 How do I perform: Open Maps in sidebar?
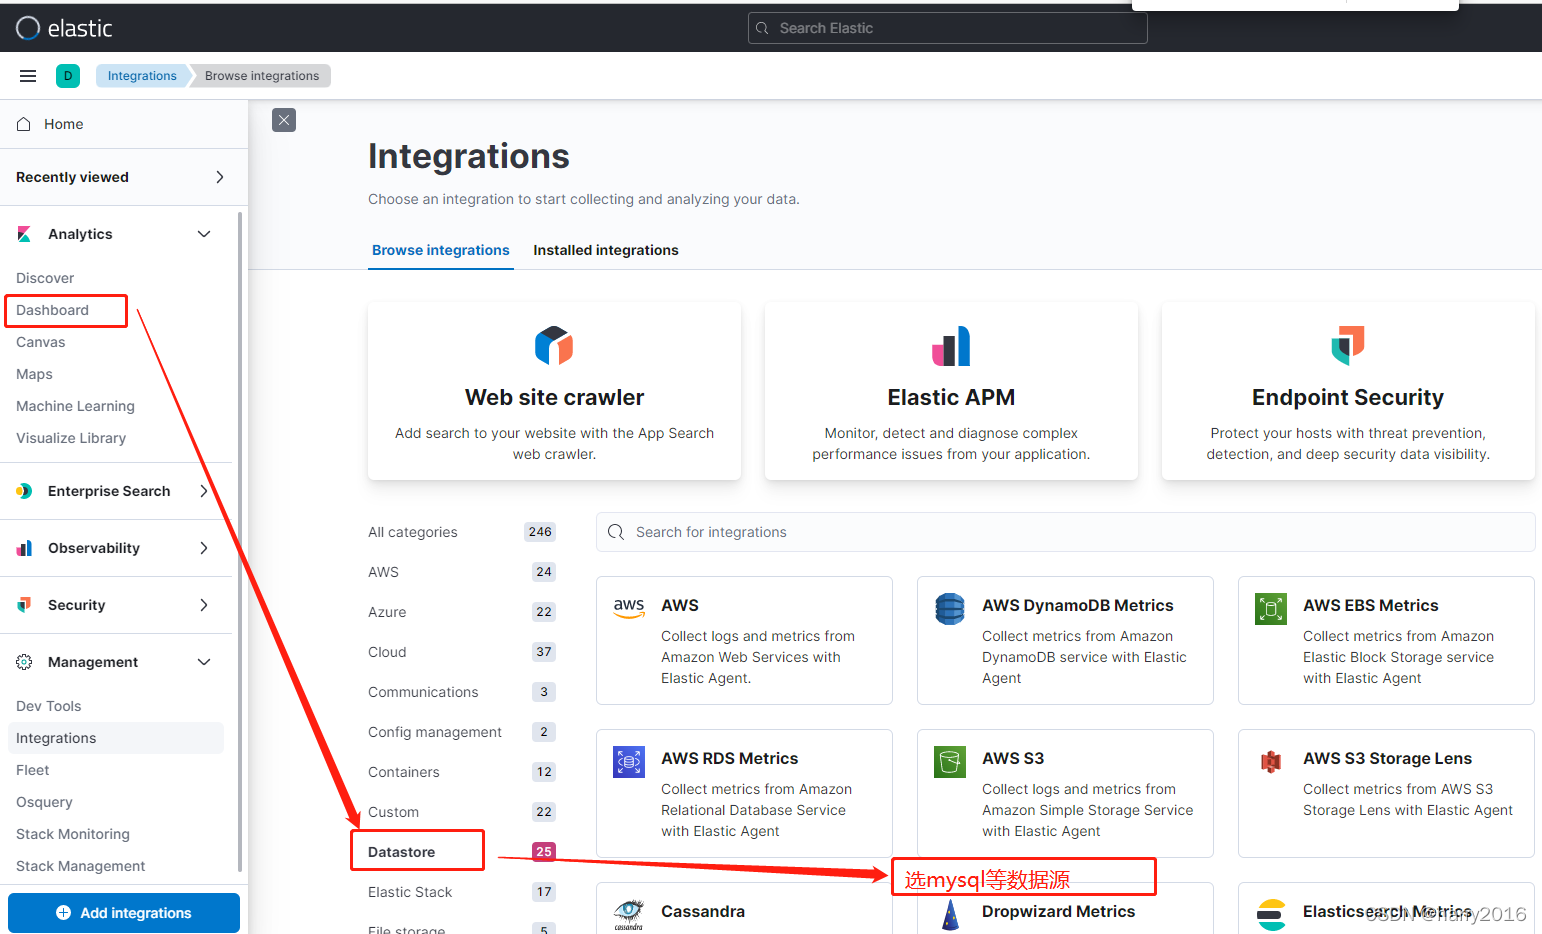[34, 374]
